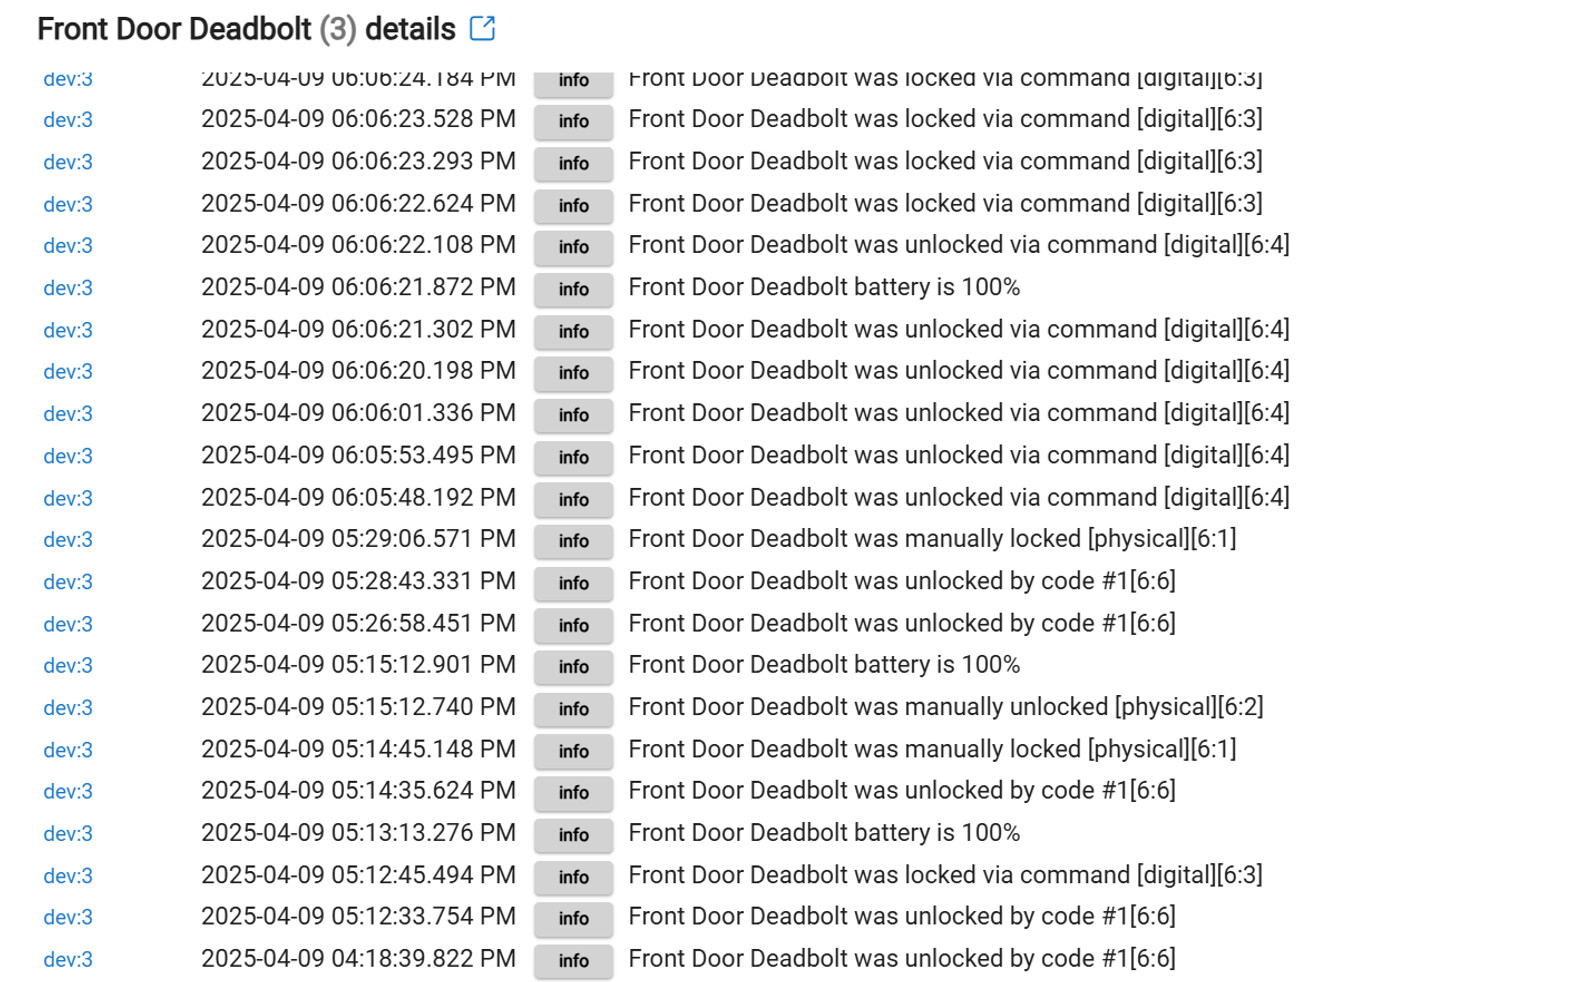Viewport: 1576px width, 982px height.
Task: Open dev:3 link for 05:14:45.148 PM entry
Action: click(x=68, y=750)
